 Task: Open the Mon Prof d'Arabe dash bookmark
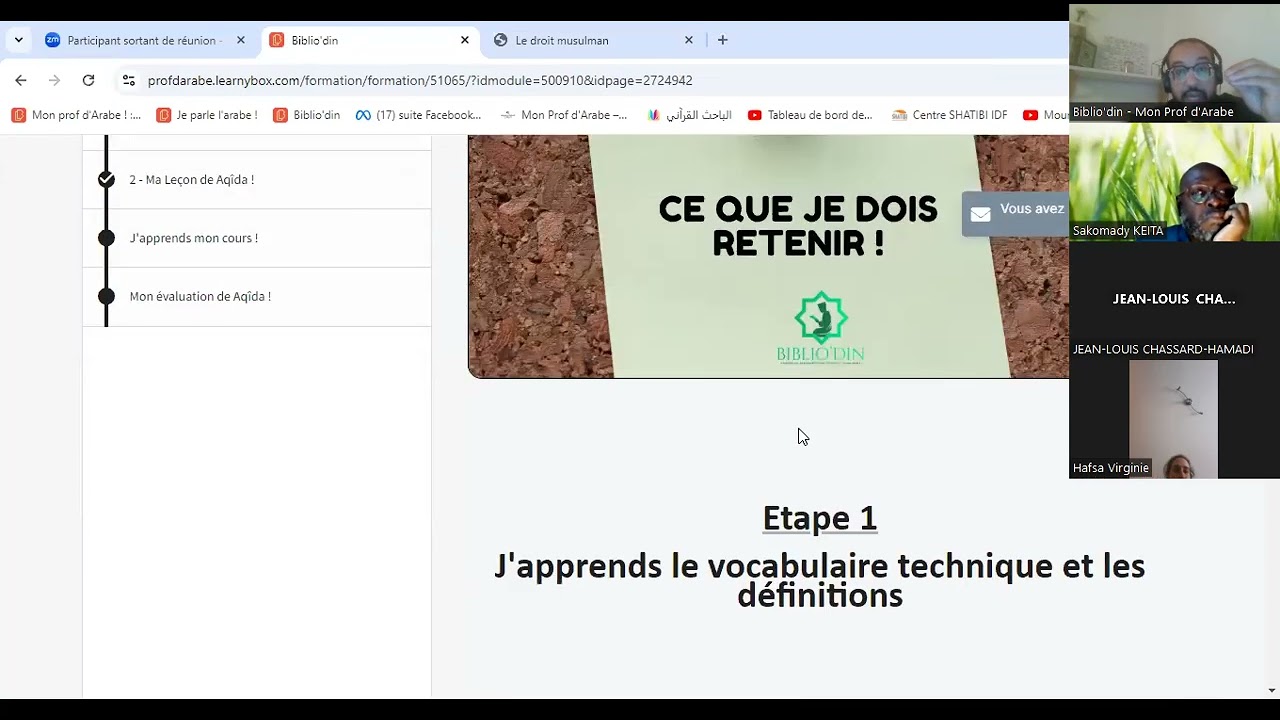(x=564, y=115)
